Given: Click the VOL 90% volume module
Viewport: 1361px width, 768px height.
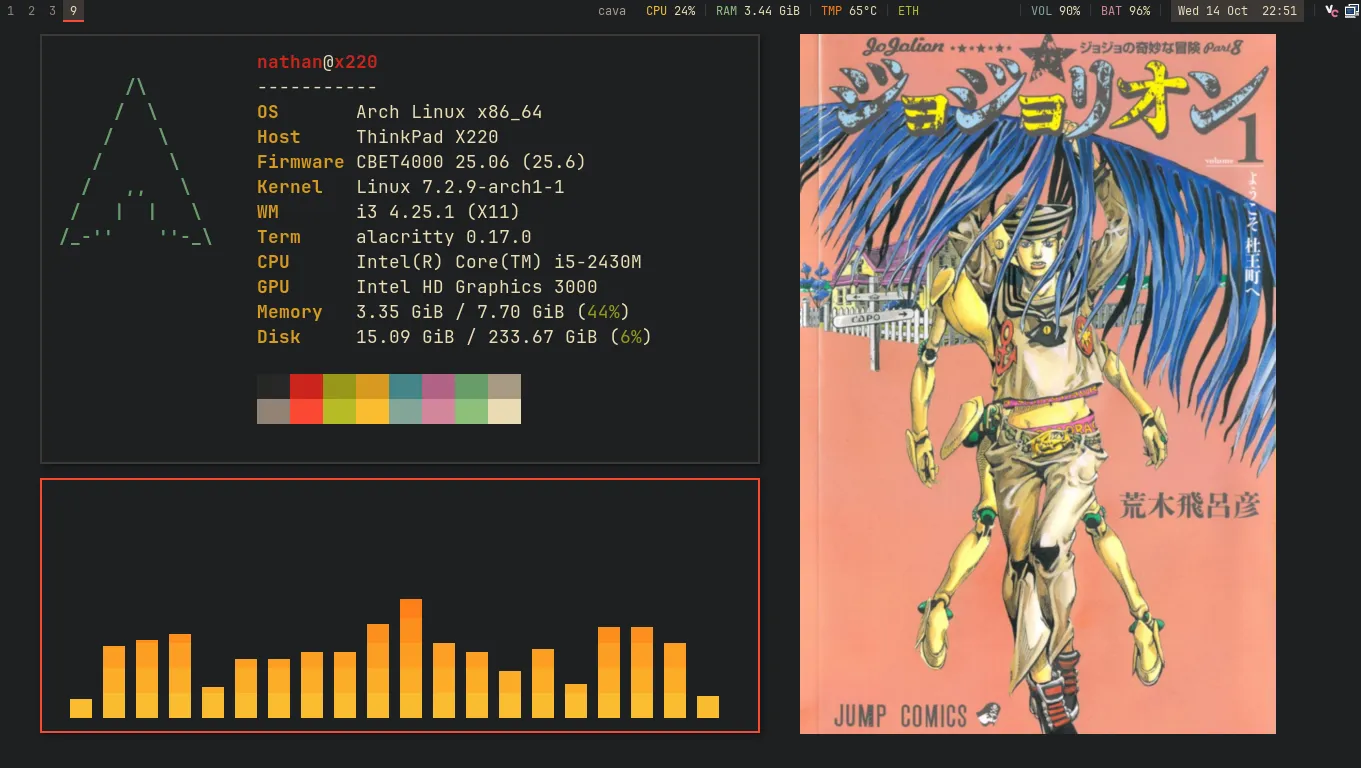Looking at the screenshot, I should coord(1056,11).
